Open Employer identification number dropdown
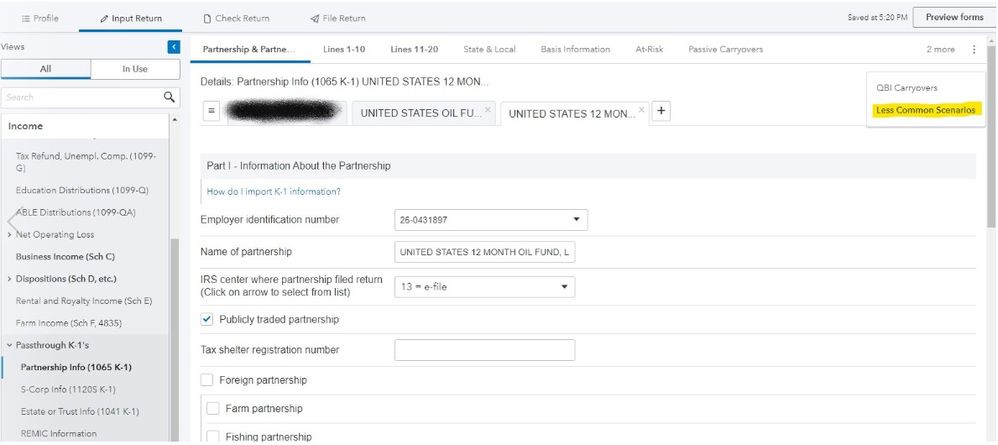 tap(575, 220)
